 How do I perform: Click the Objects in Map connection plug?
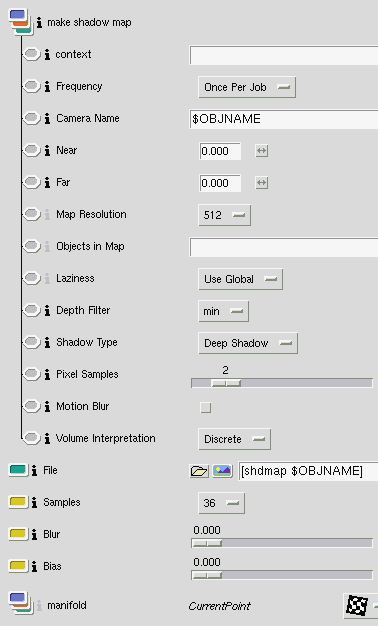[x=32, y=246]
